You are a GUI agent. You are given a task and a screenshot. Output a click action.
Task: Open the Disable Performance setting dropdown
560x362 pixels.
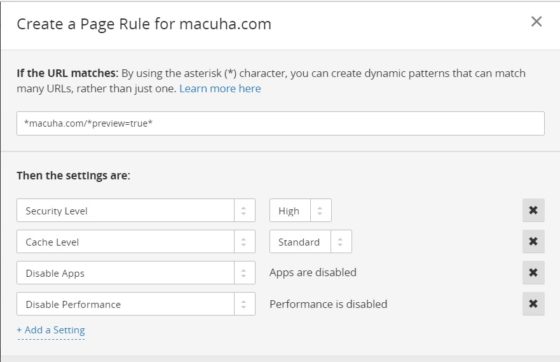pyautogui.click(x=136, y=304)
